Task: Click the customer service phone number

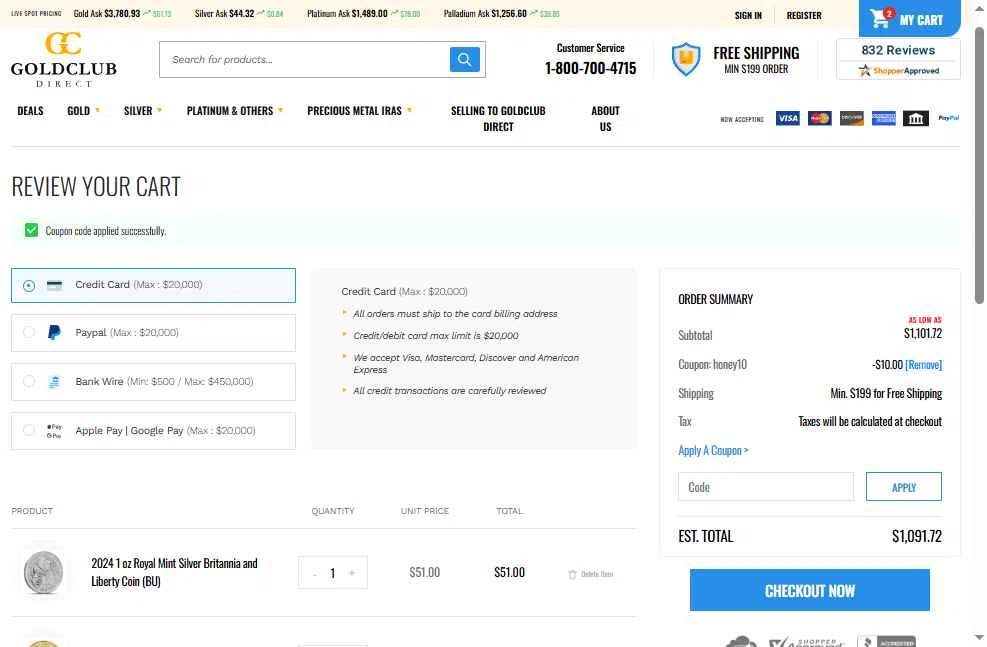Action: point(590,68)
